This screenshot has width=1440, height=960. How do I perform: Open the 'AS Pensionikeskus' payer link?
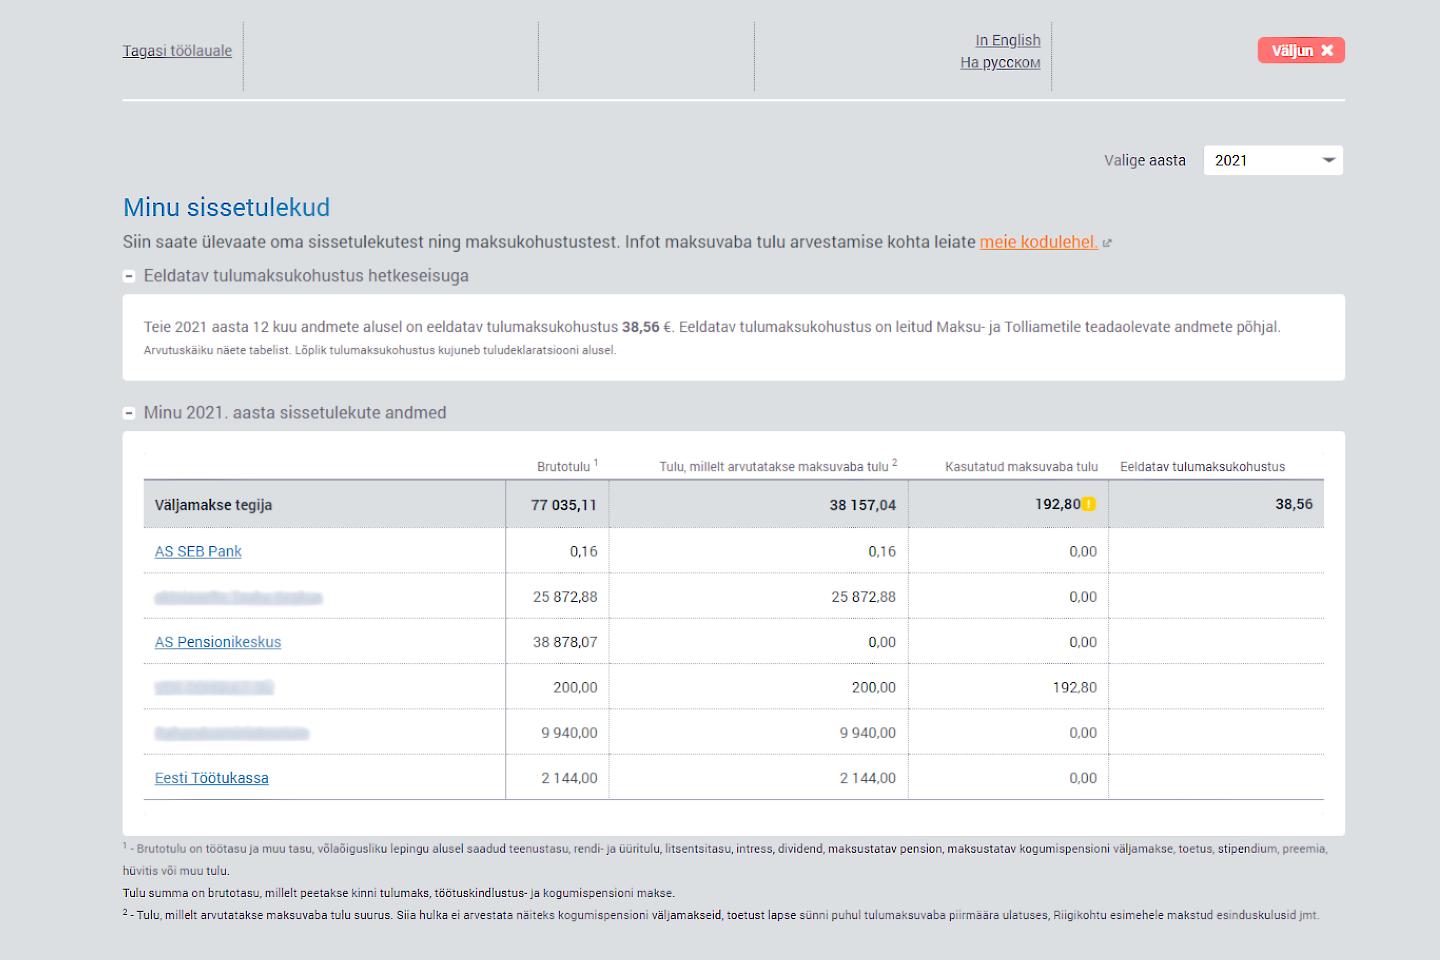(x=218, y=642)
